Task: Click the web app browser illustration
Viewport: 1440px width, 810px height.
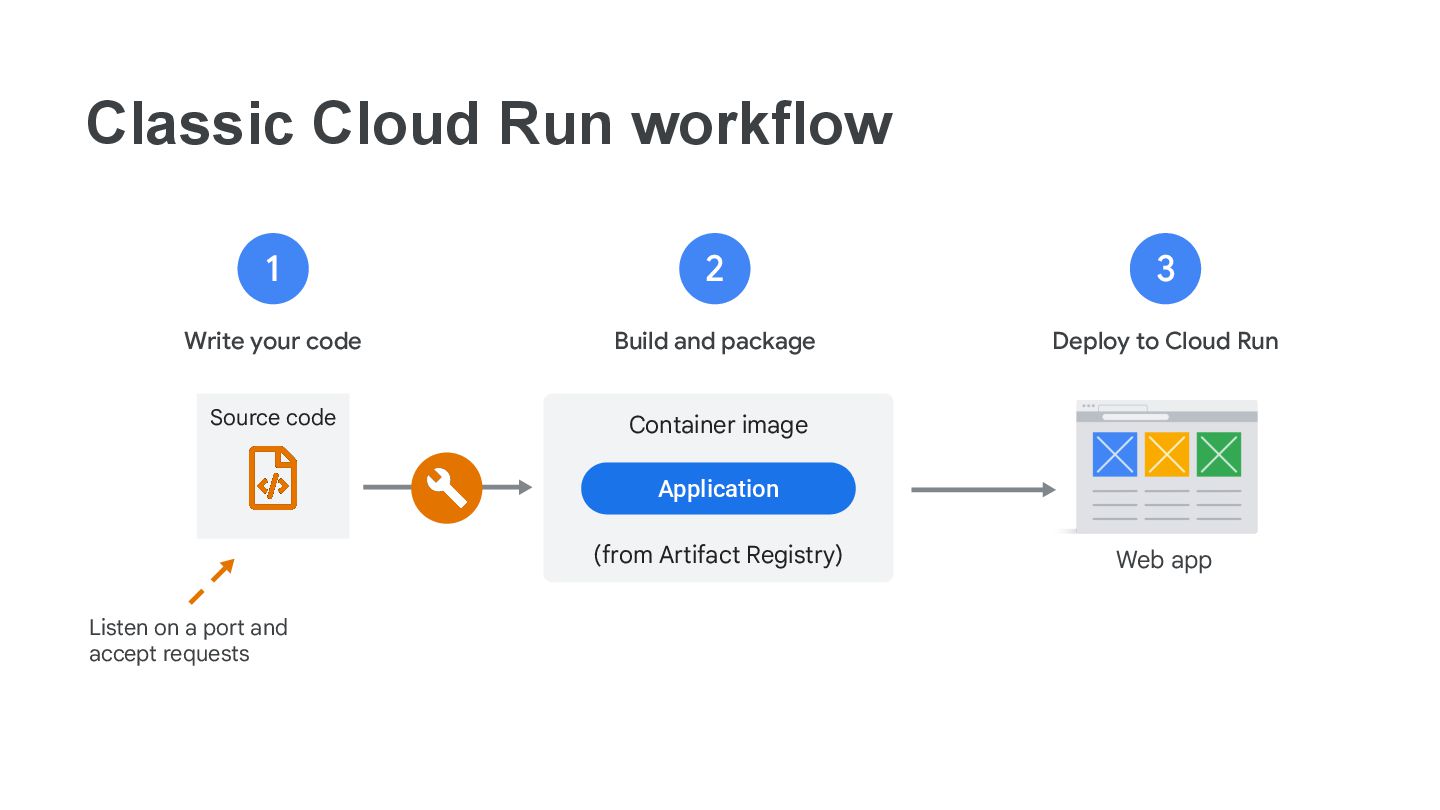Action: [1166, 467]
